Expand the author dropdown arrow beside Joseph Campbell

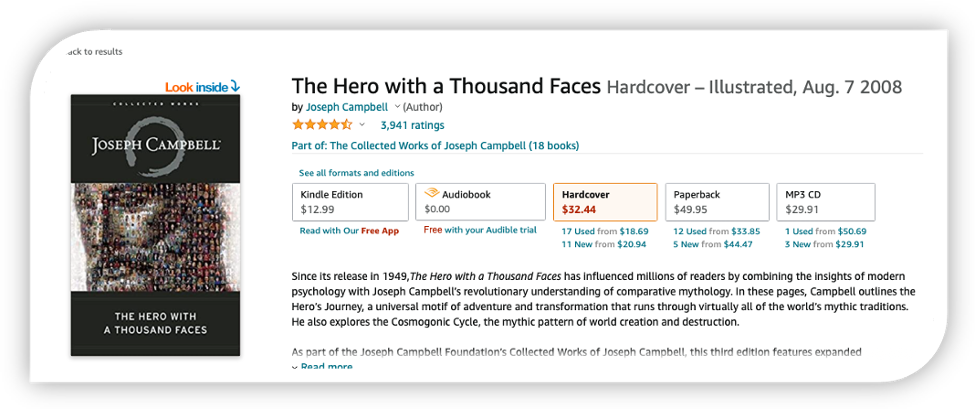click(397, 107)
